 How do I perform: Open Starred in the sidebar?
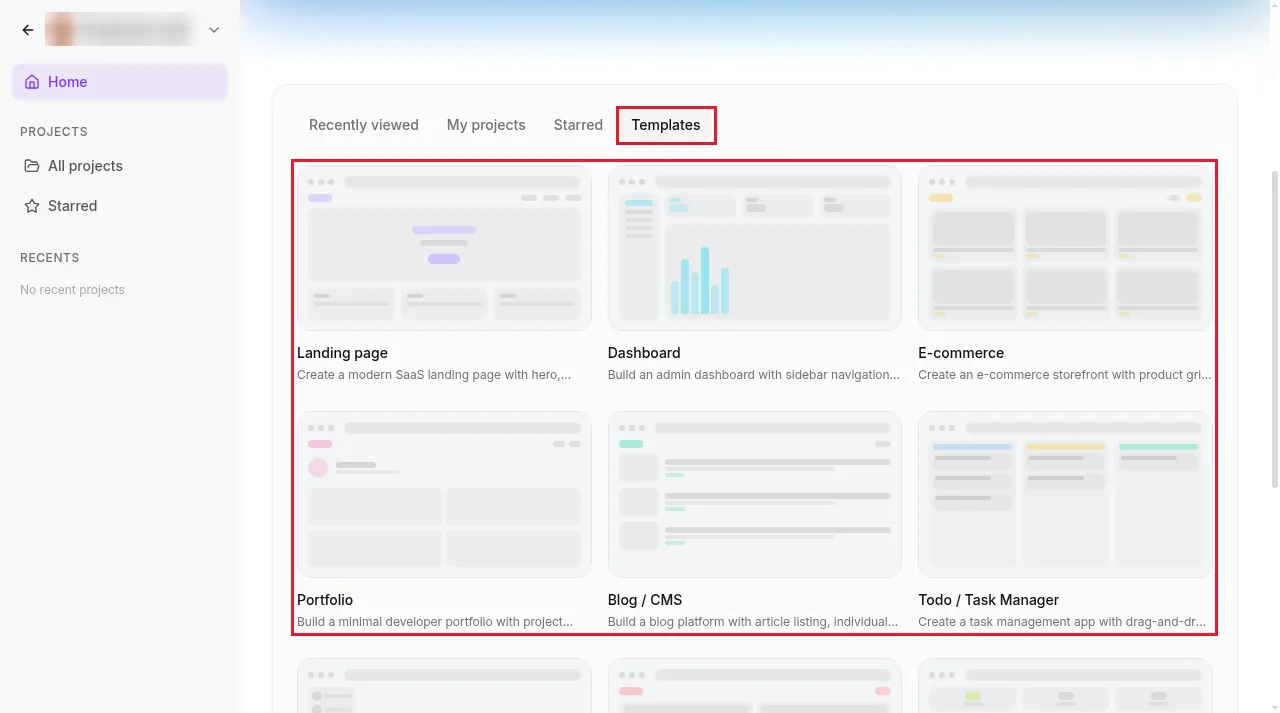(120, 206)
